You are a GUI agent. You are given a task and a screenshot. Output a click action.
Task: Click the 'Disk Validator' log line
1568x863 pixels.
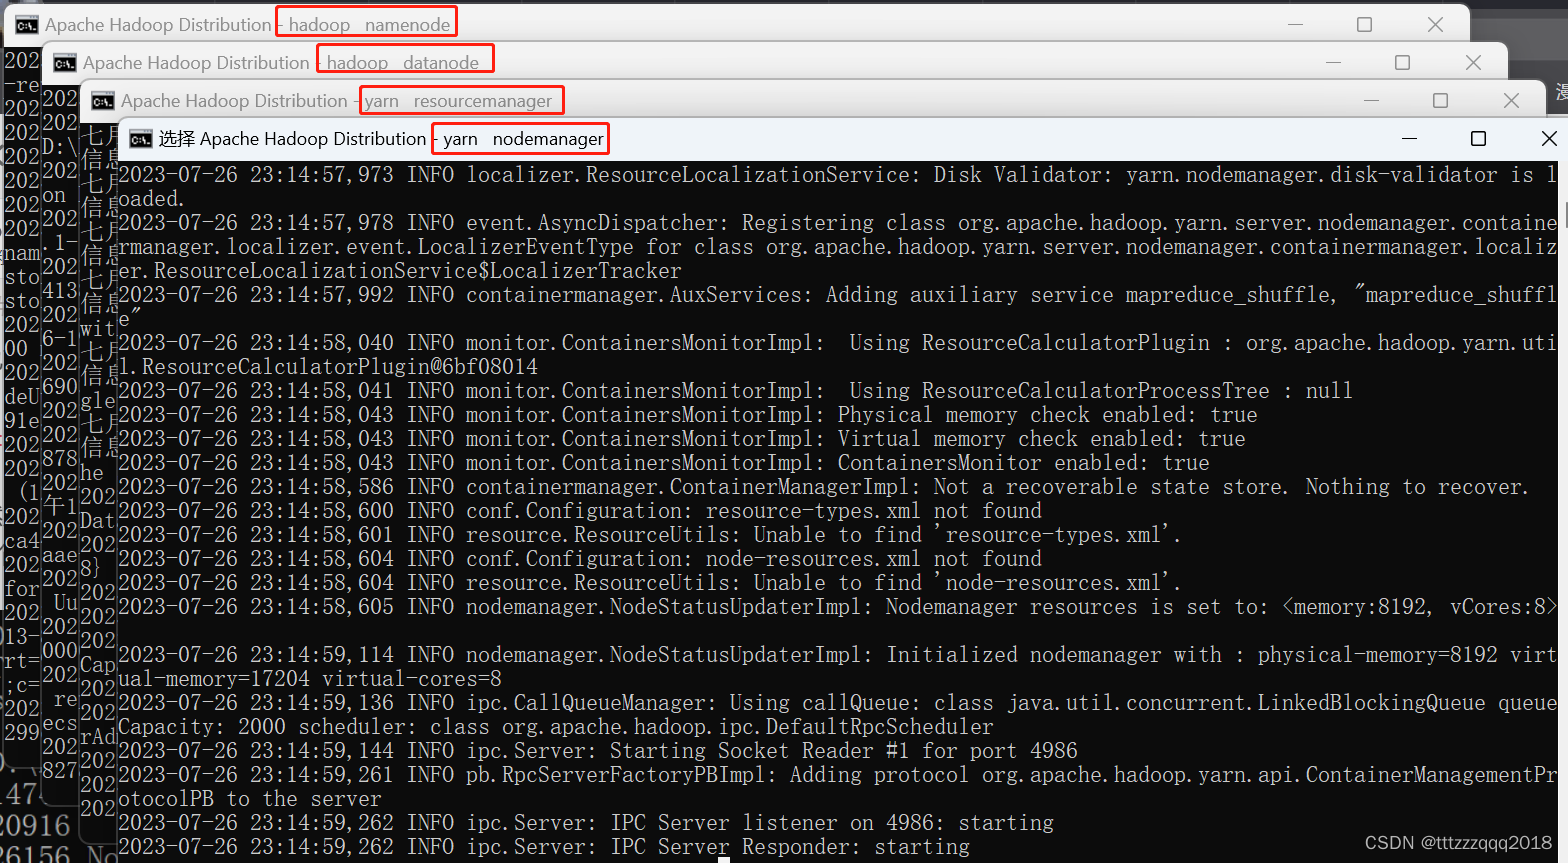tap(838, 187)
